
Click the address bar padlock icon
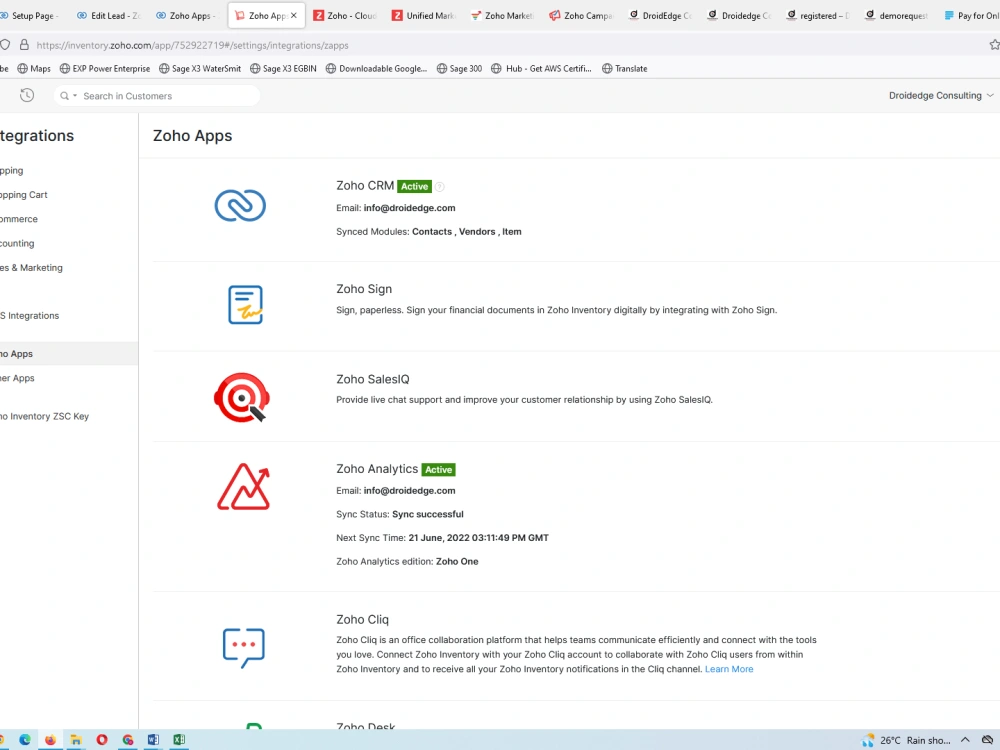click(x=24, y=45)
